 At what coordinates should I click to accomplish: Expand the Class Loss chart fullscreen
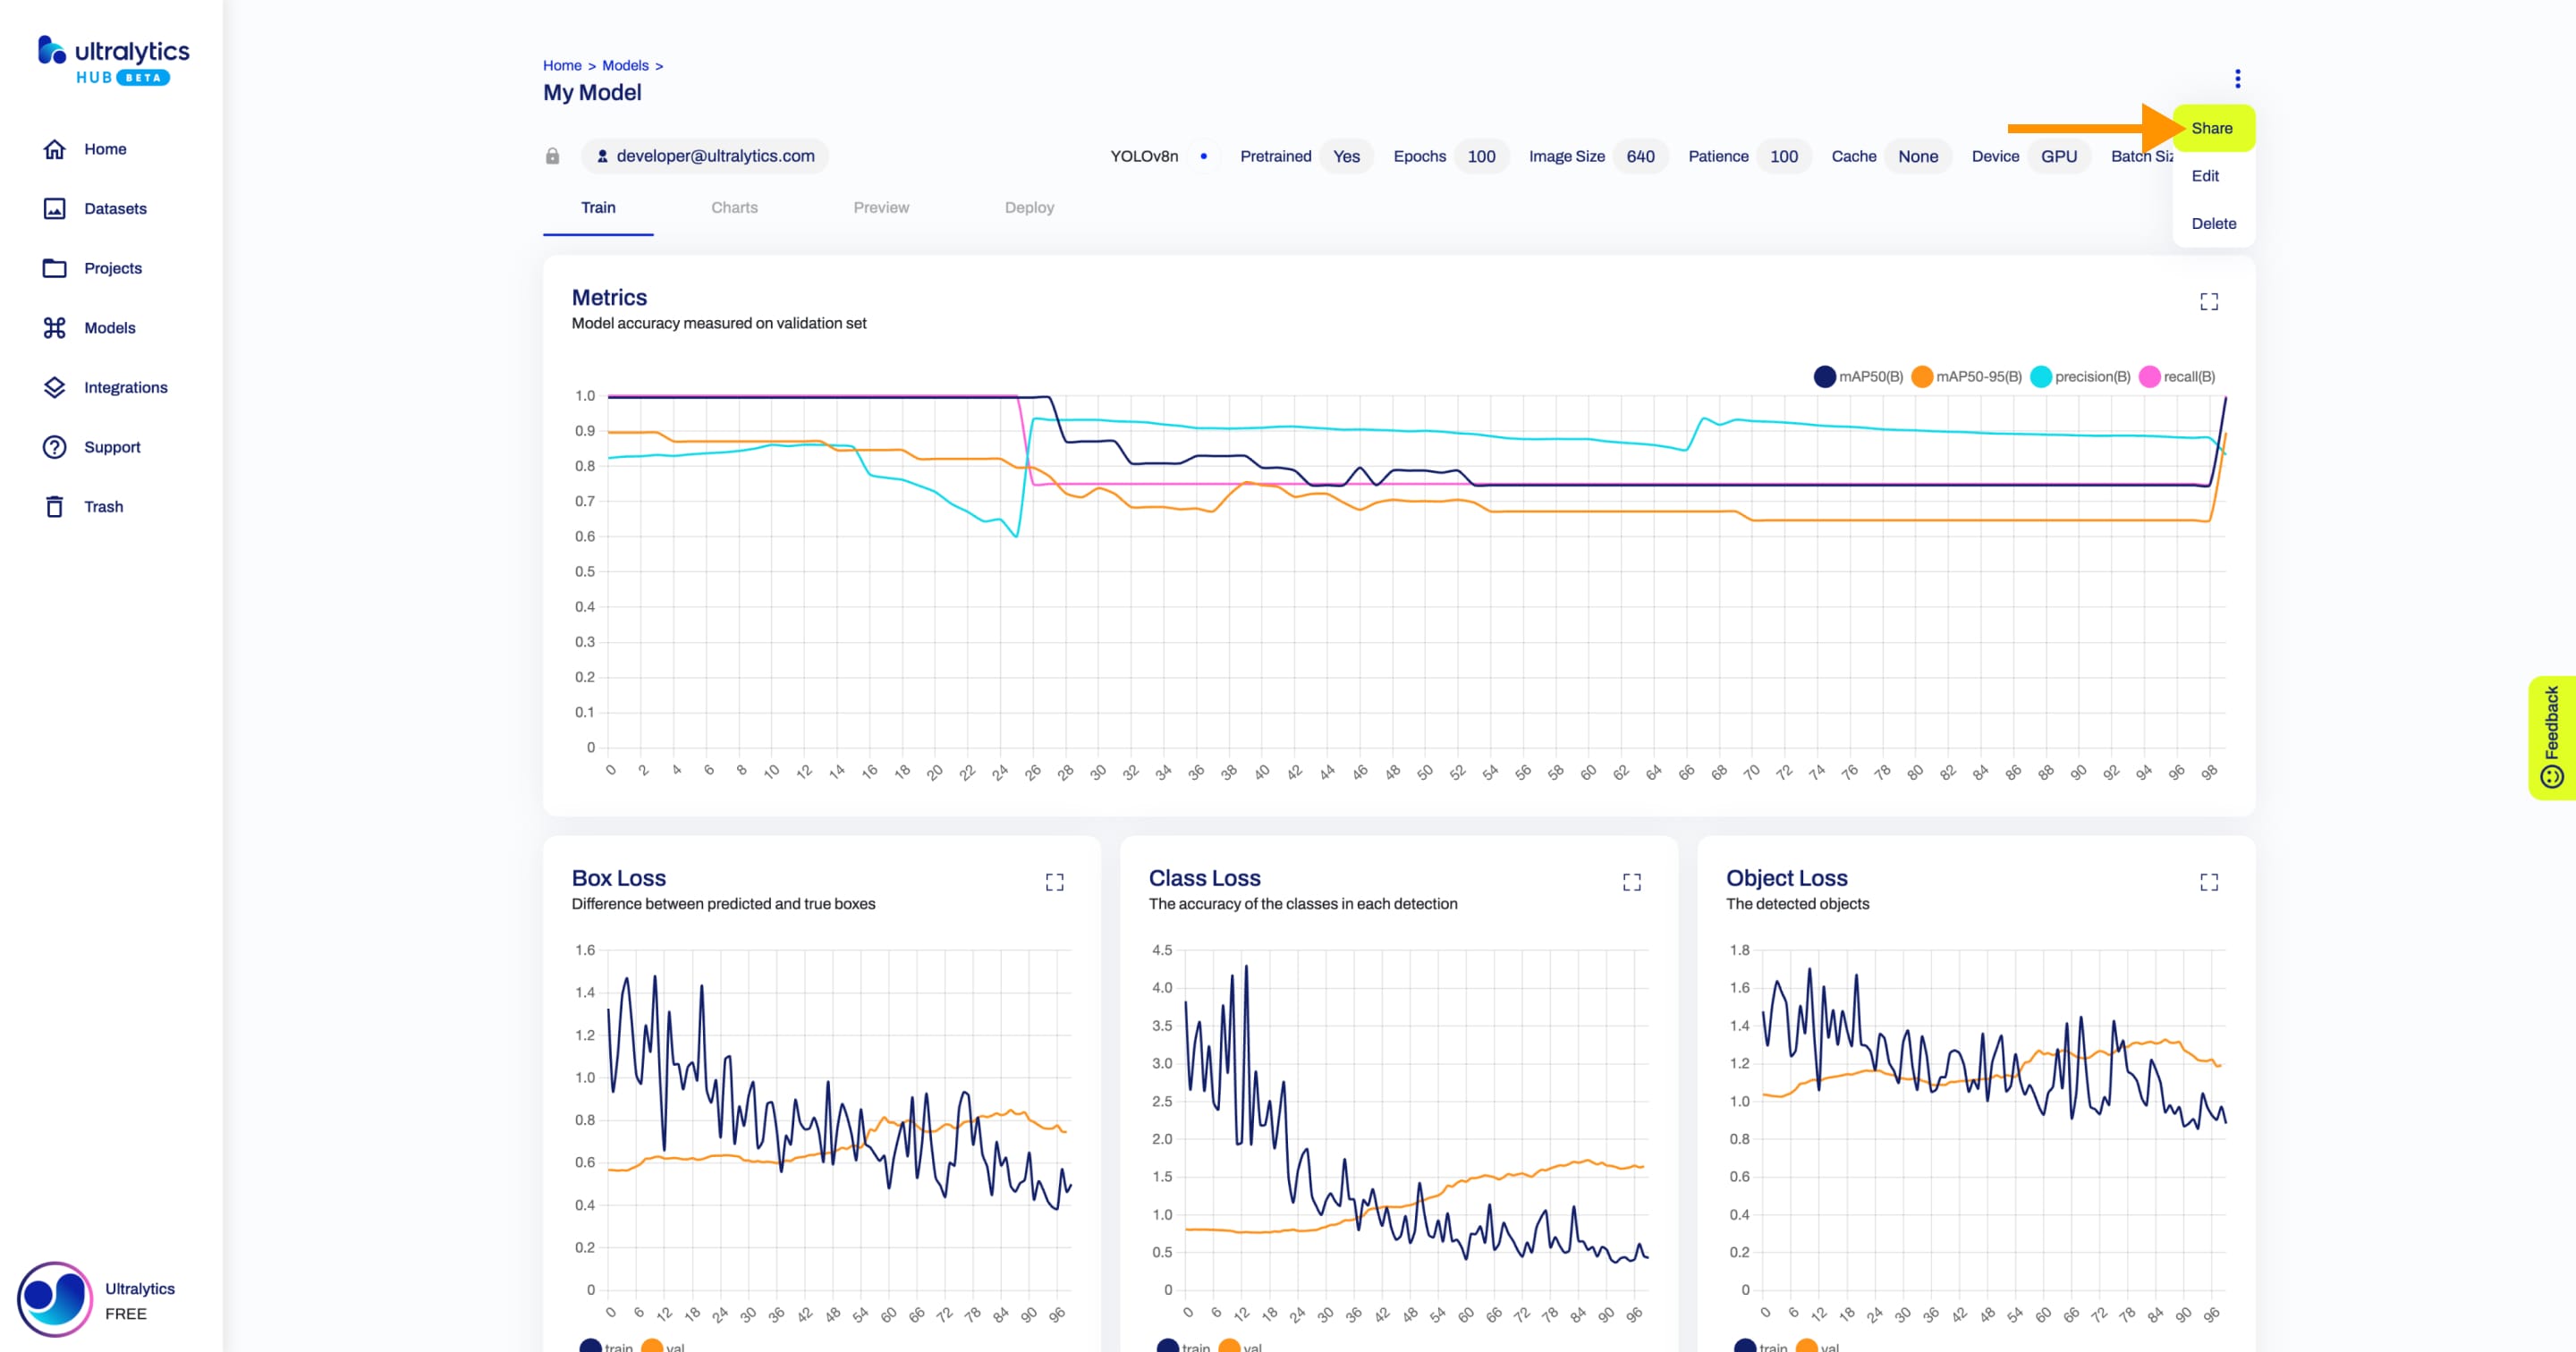coord(1632,882)
